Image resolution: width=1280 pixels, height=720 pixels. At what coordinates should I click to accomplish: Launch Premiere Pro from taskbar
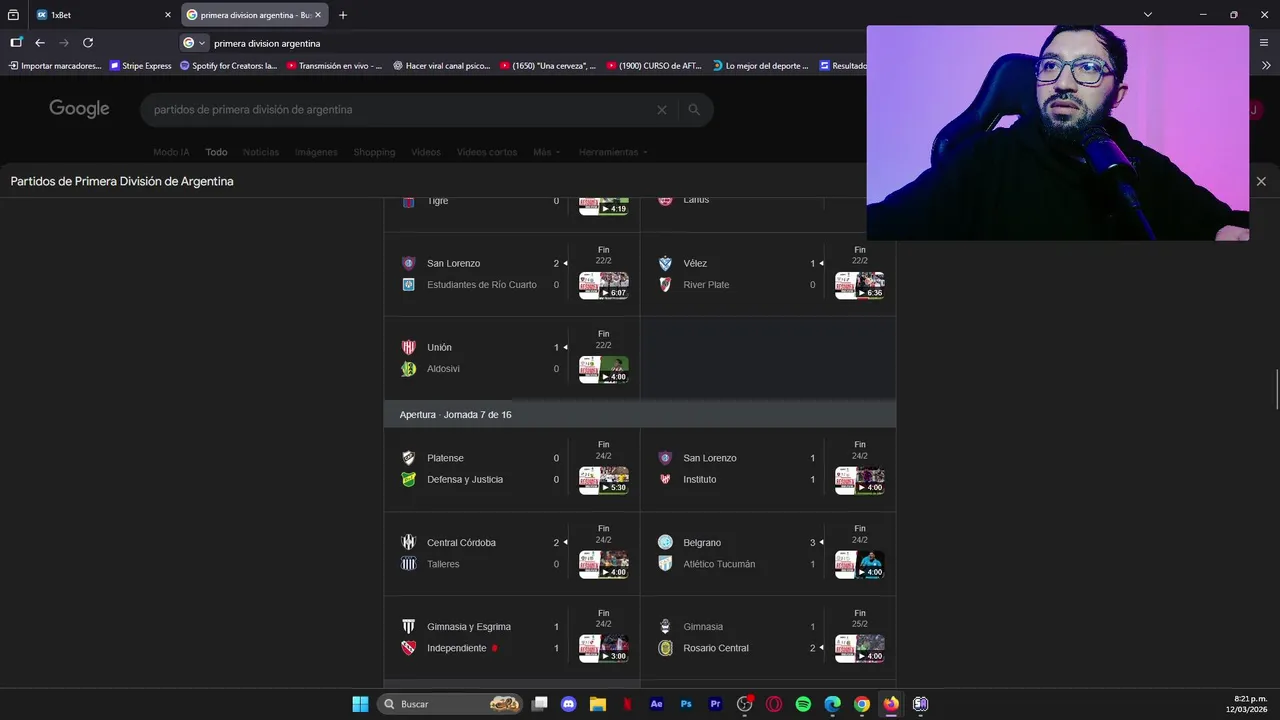tap(715, 704)
